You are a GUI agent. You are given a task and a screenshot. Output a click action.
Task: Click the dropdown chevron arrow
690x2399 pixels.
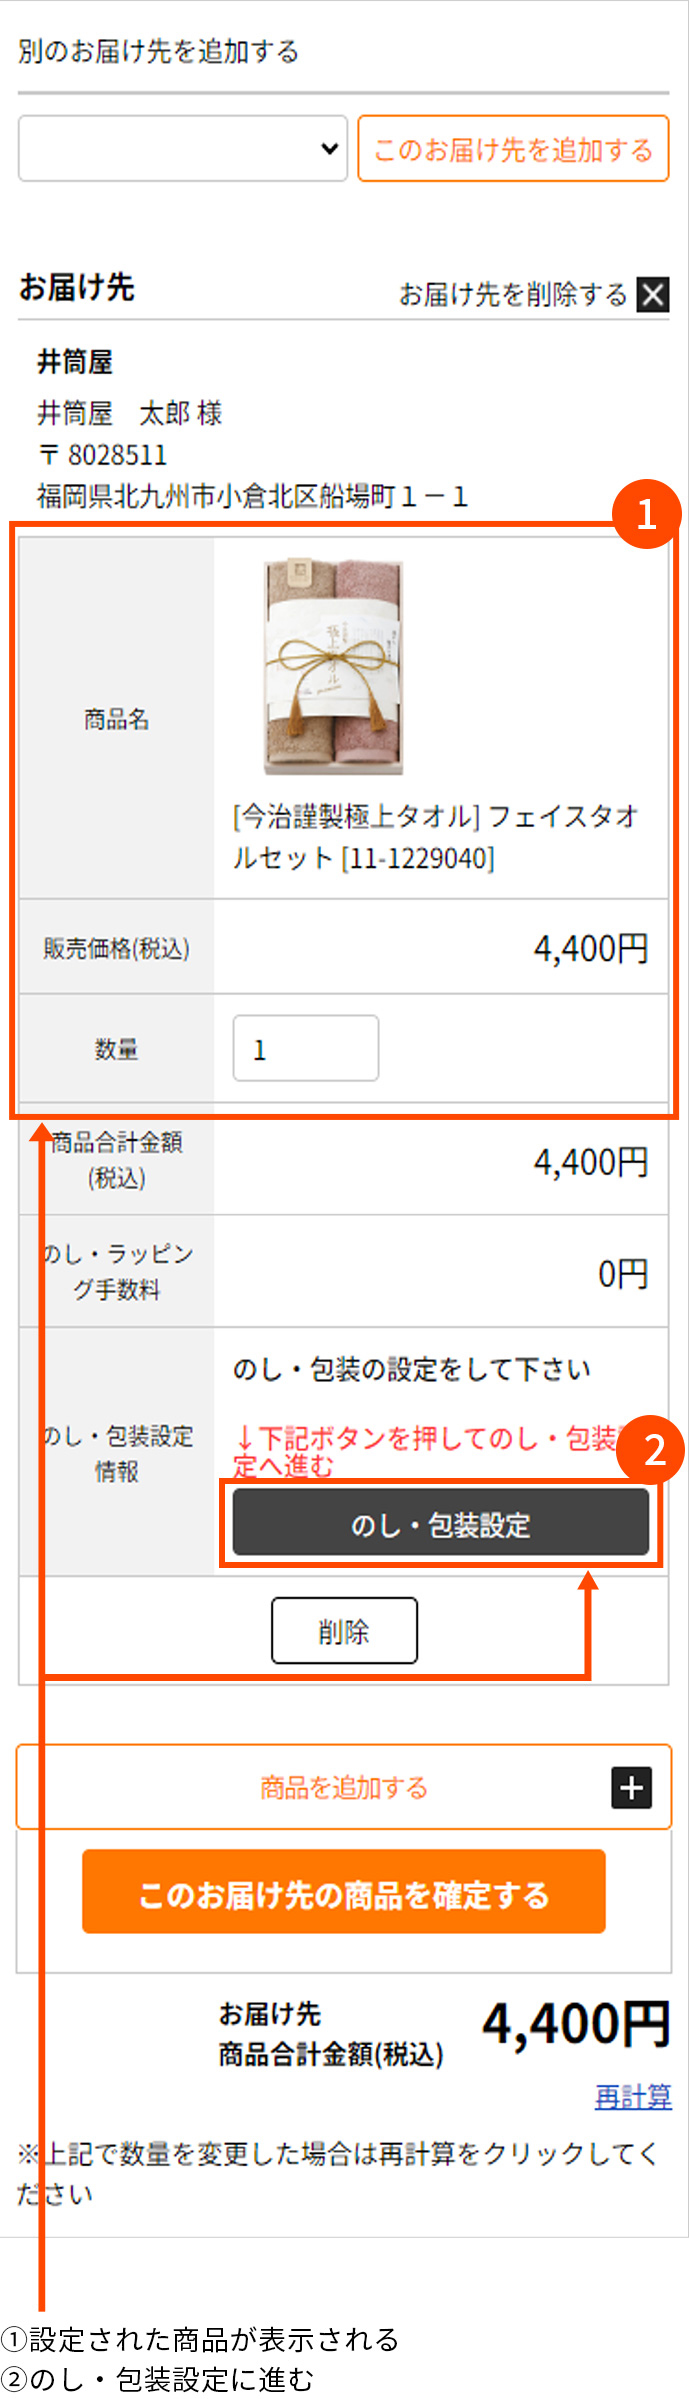[x=329, y=149]
